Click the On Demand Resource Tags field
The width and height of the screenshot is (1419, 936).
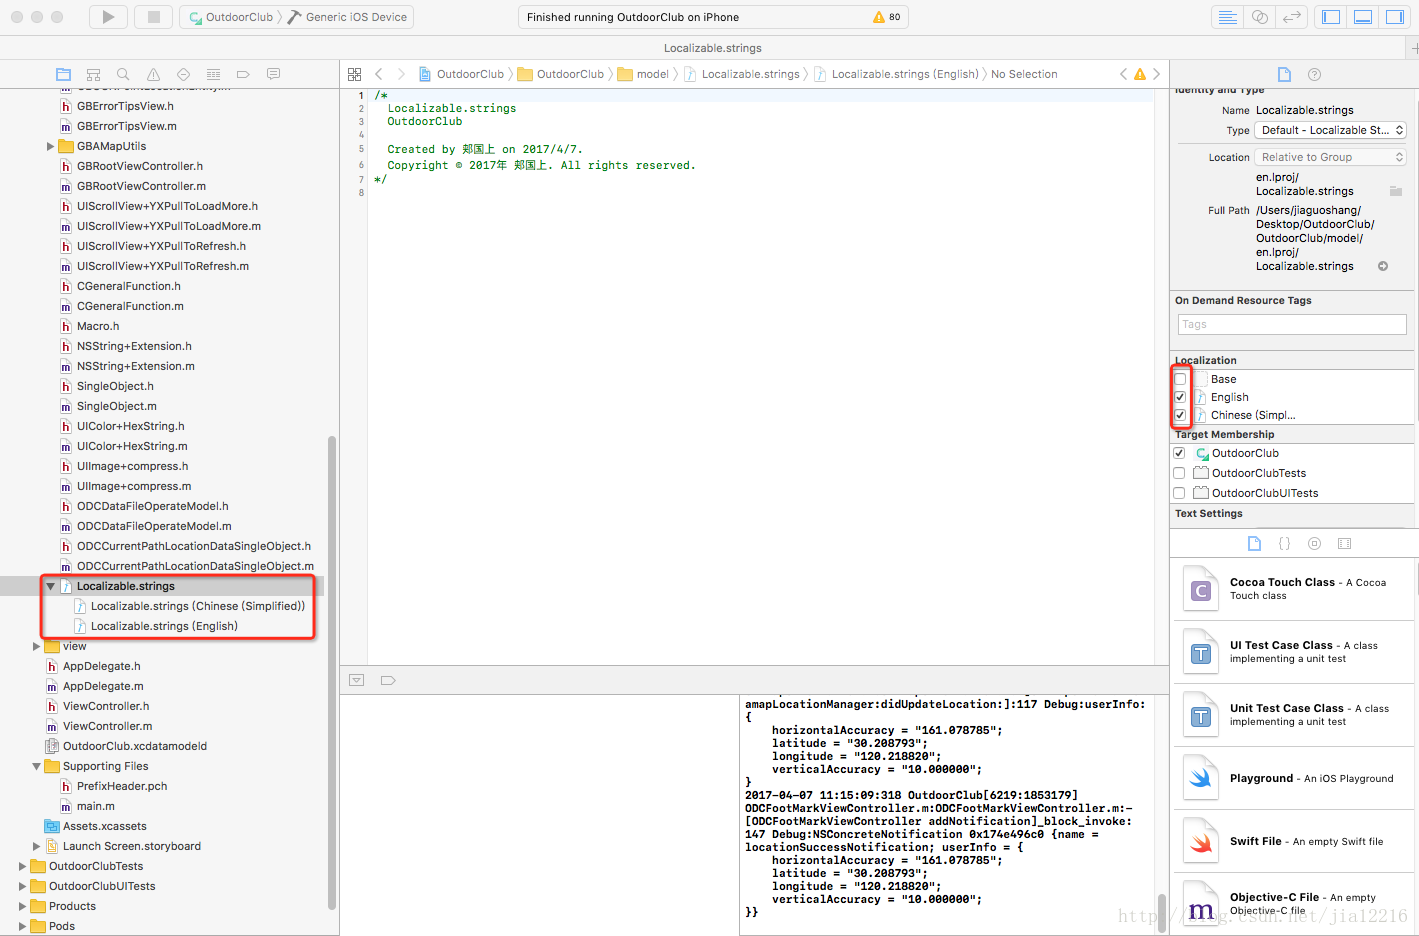pos(1292,324)
